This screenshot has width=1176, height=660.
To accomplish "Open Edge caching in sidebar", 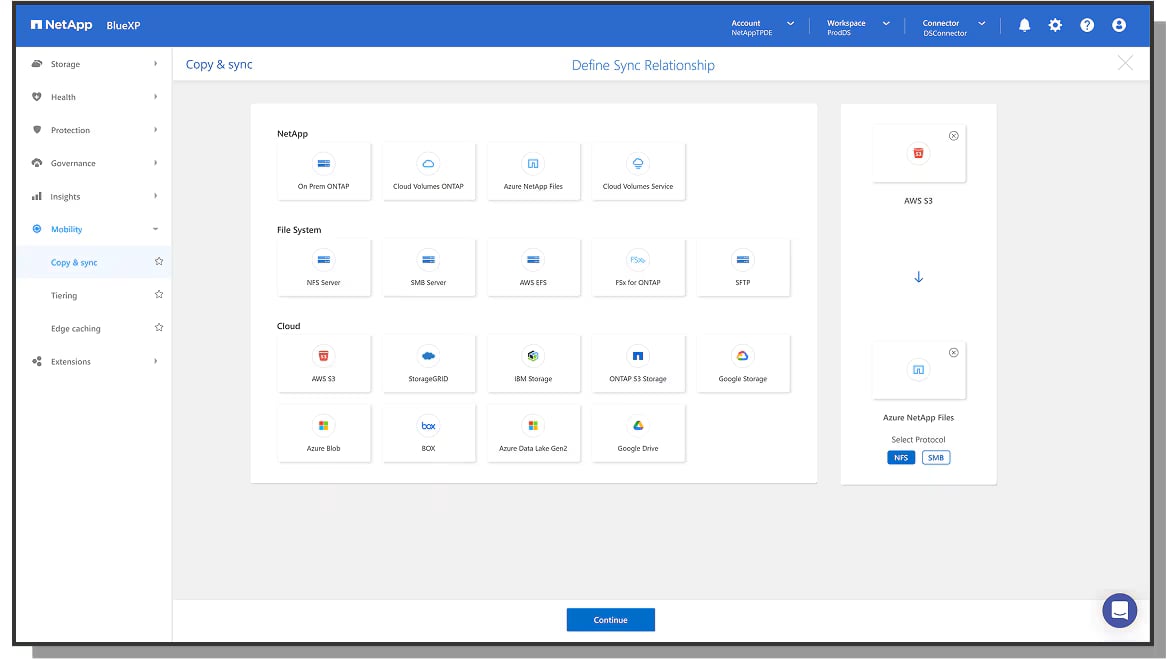I will click(x=76, y=328).
